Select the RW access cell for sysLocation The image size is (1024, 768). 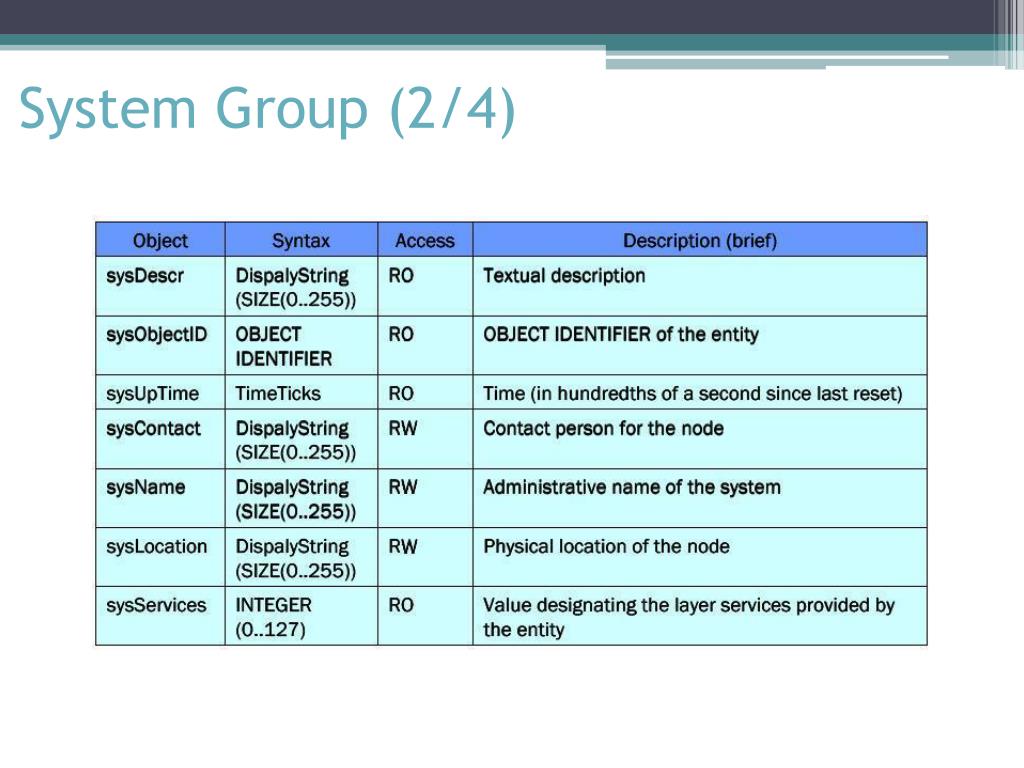pyautogui.click(x=425, y=557)
